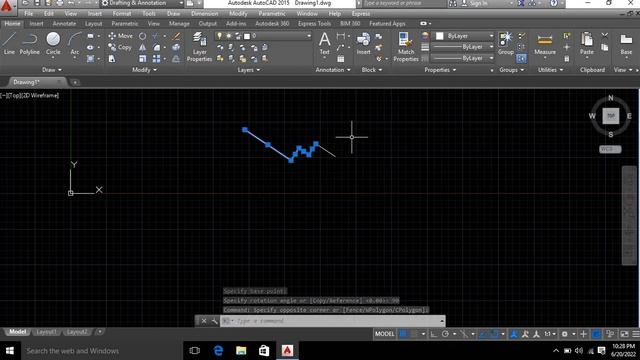The height and width of the screenshot is (360, 640).
Task: Toggle layer on/off lightbulb in layer dropdown
Action: (220, 36)
